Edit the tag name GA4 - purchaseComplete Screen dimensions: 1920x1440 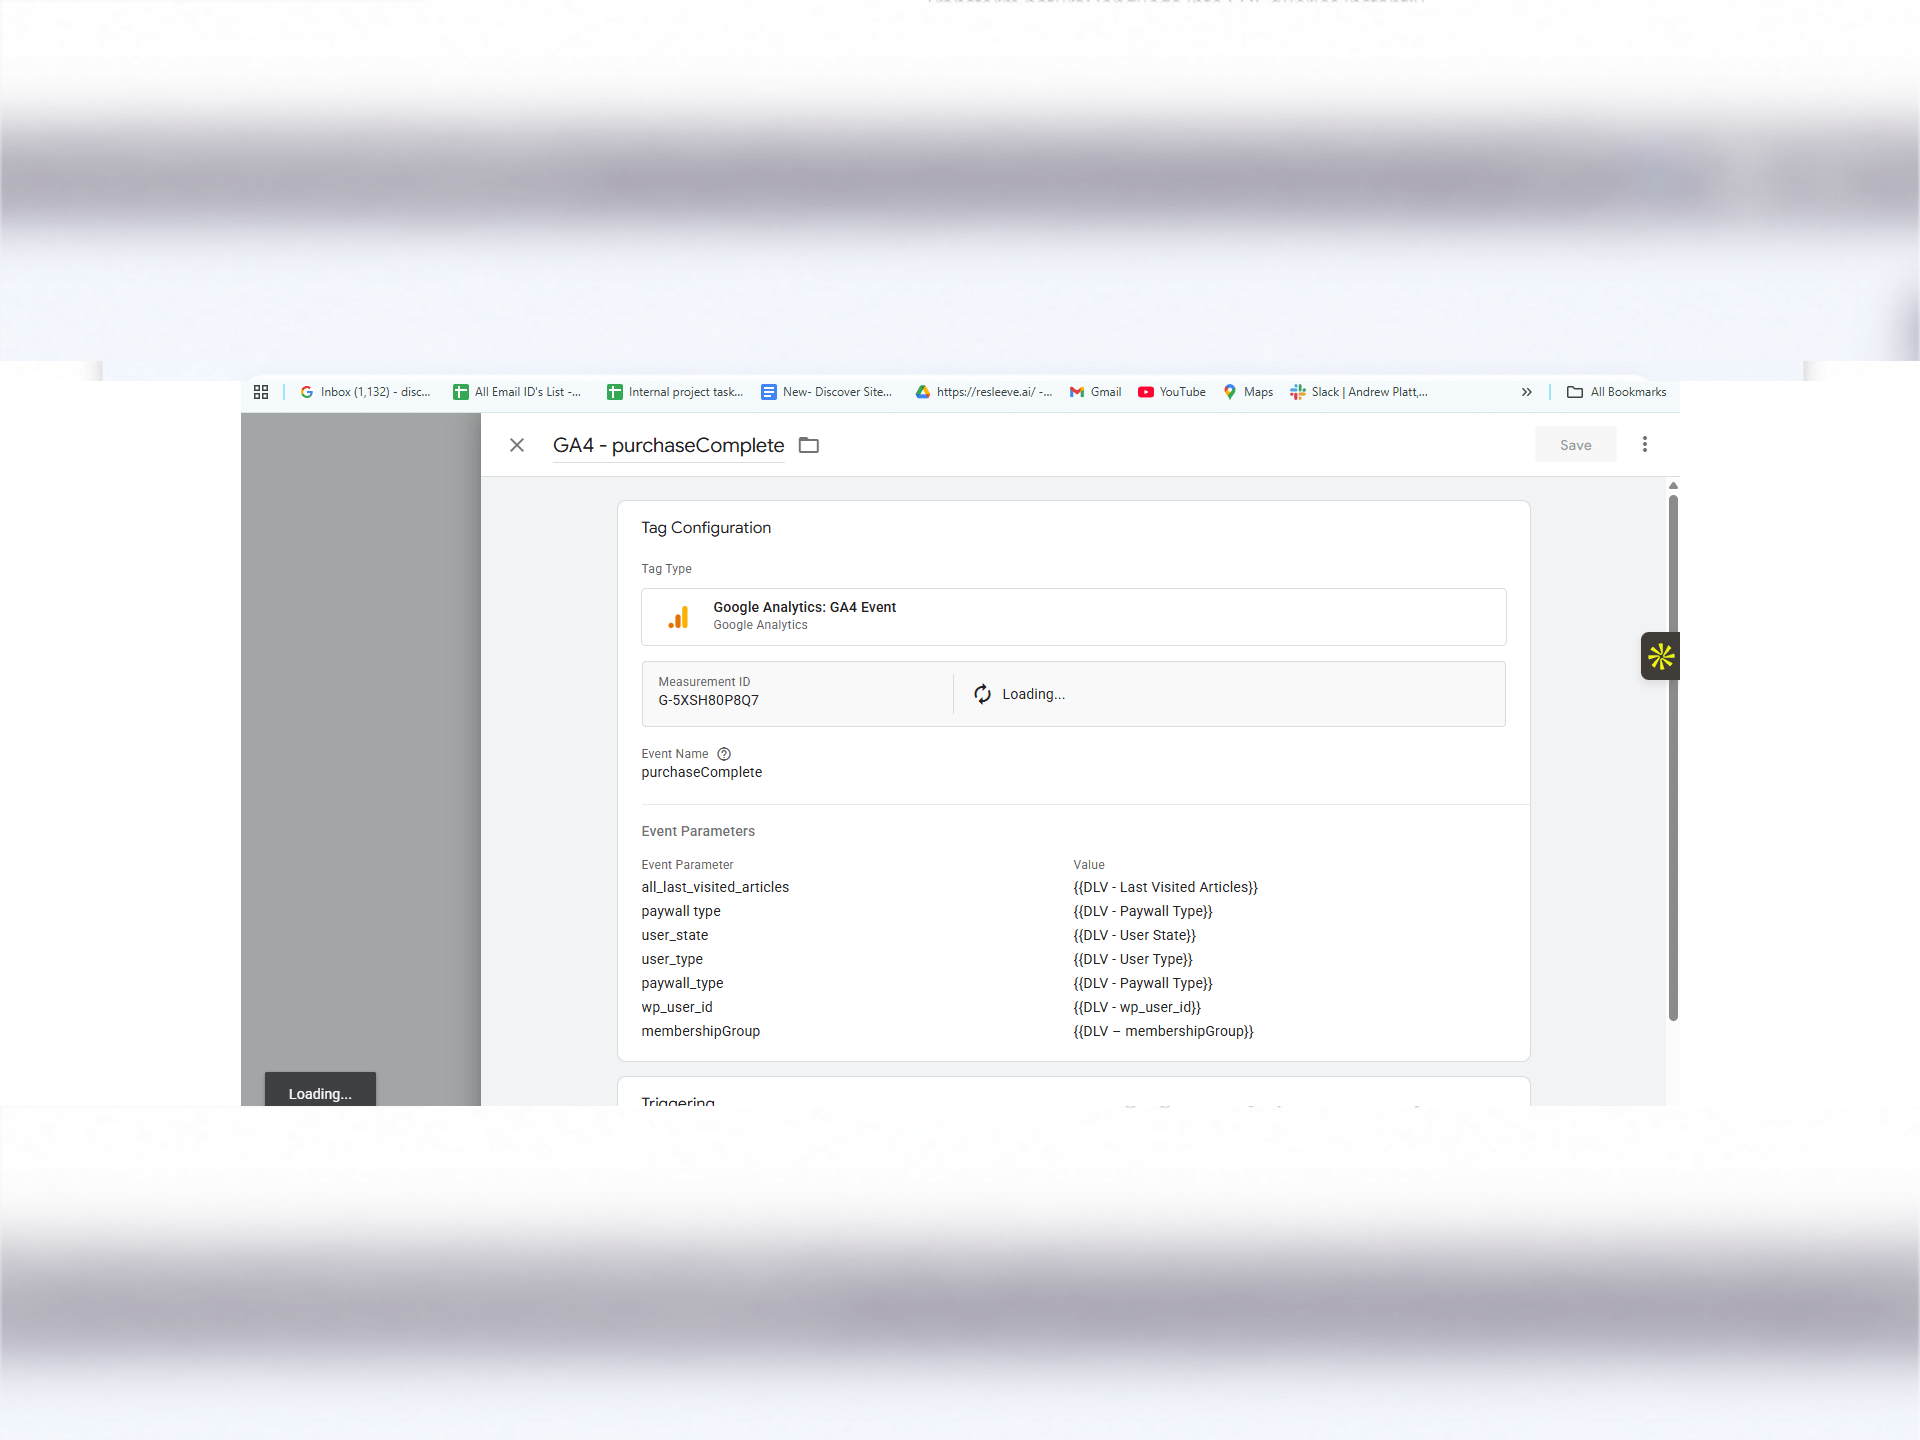click(x=668, y=445)
